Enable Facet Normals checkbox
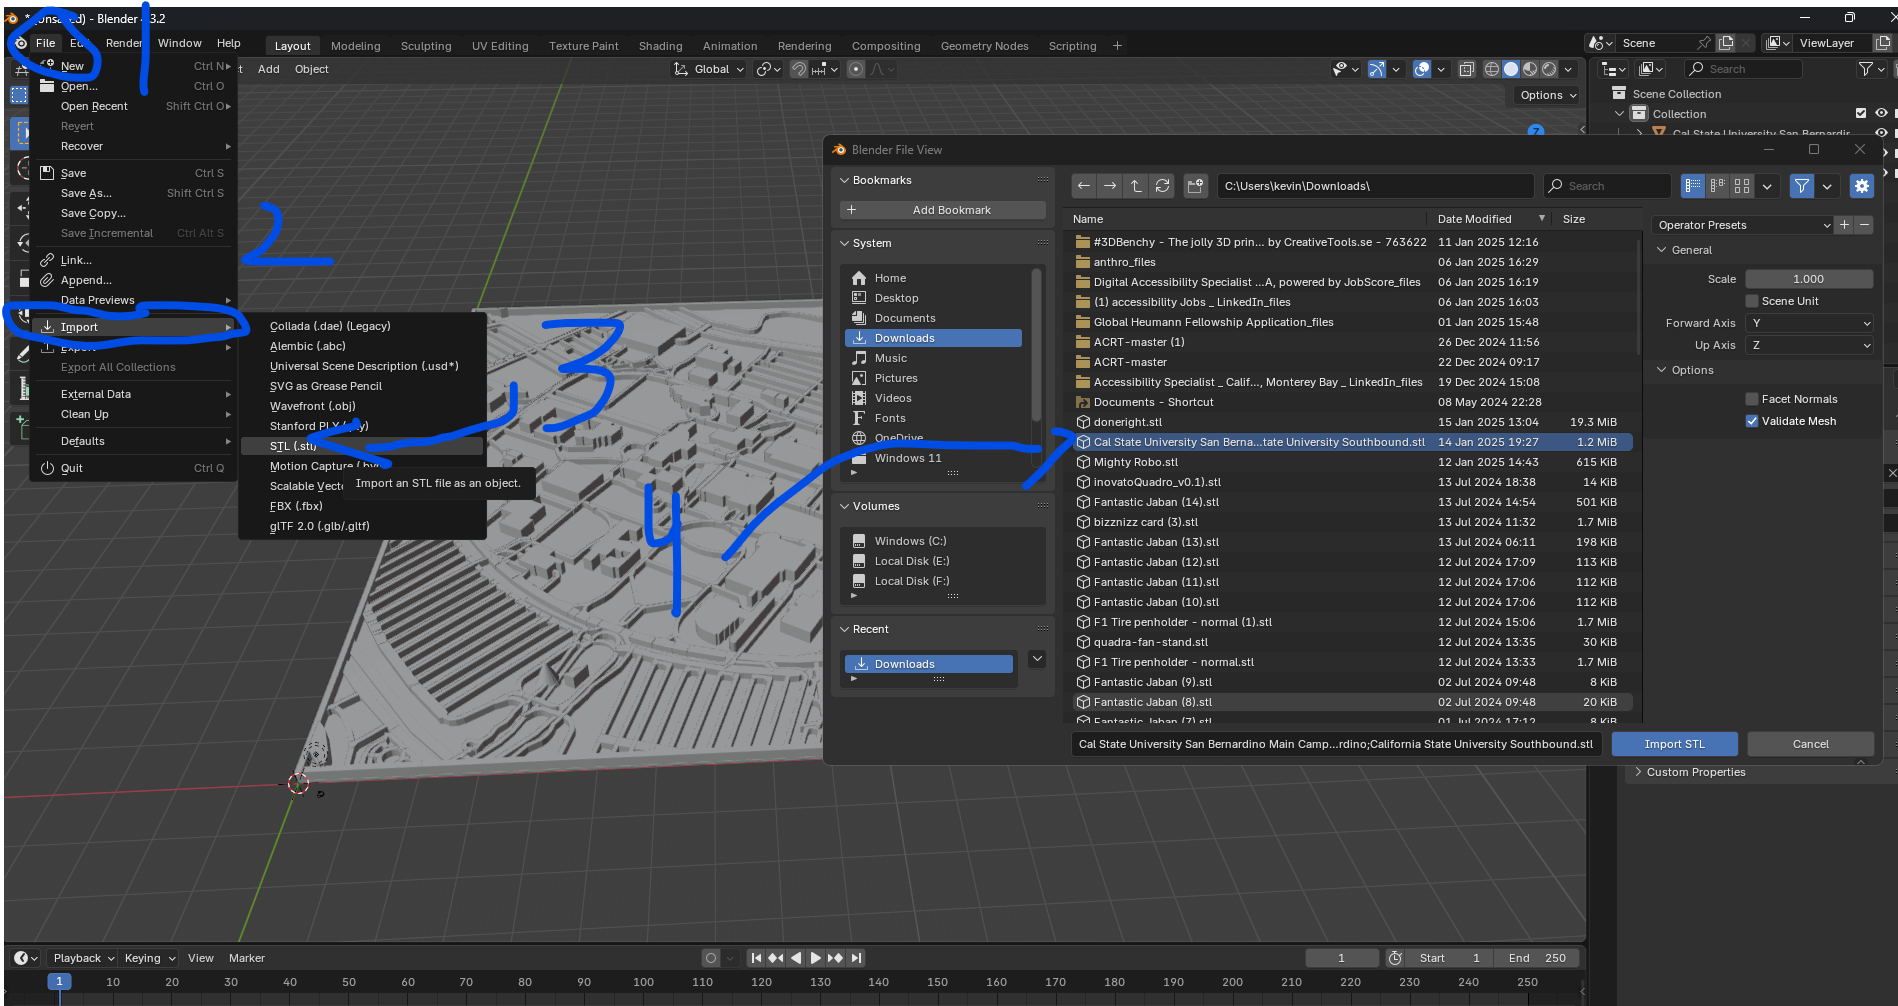 1752,399
